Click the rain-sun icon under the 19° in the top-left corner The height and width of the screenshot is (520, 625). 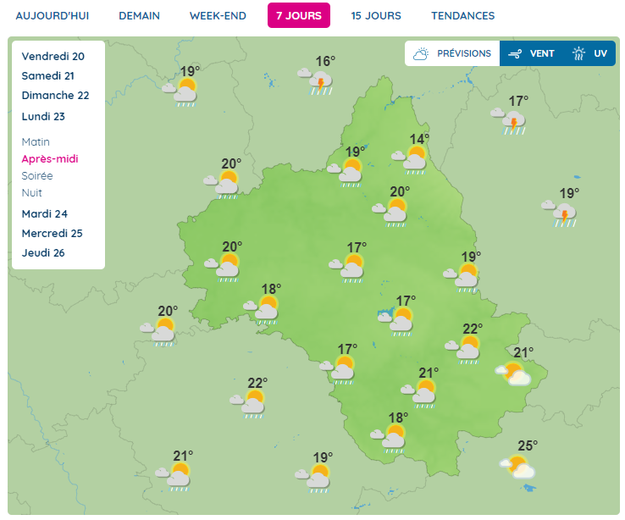(x=180, y=92)
